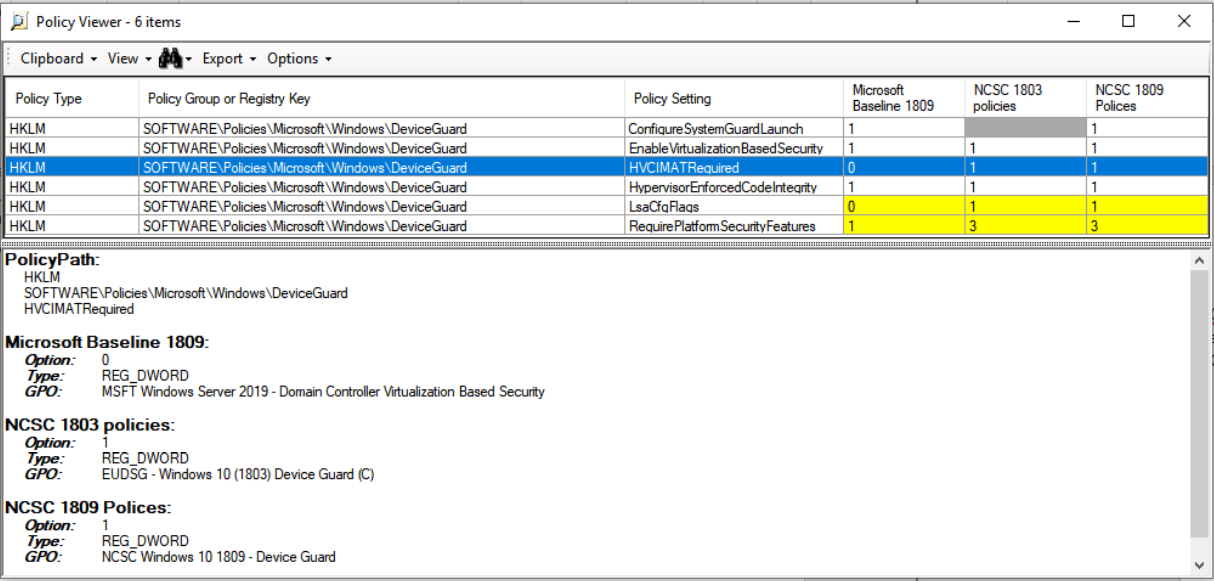Maximize the Policy Viewer window
The width and height of the screenshot is (1214, 581).
point(1128,21)
